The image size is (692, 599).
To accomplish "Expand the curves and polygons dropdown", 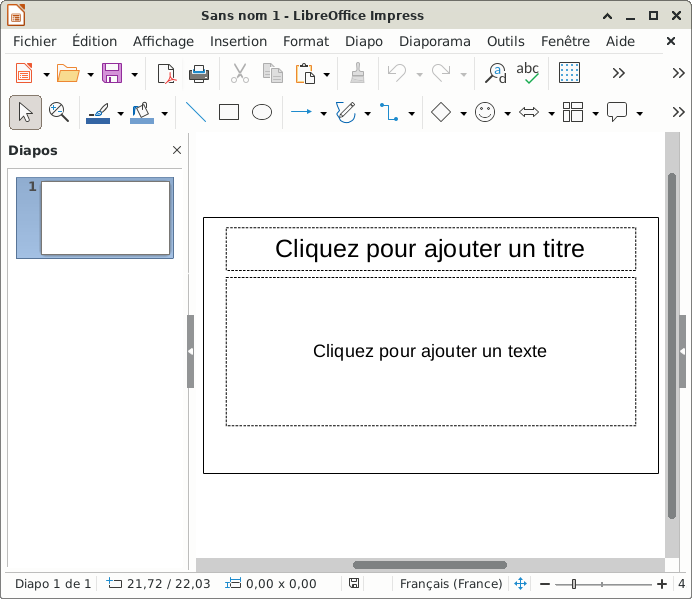I will (368, 114).
